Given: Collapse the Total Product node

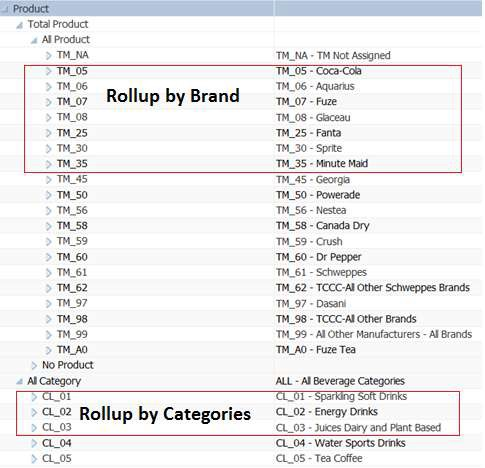Looking at the screenshot, I should (20, 25).
